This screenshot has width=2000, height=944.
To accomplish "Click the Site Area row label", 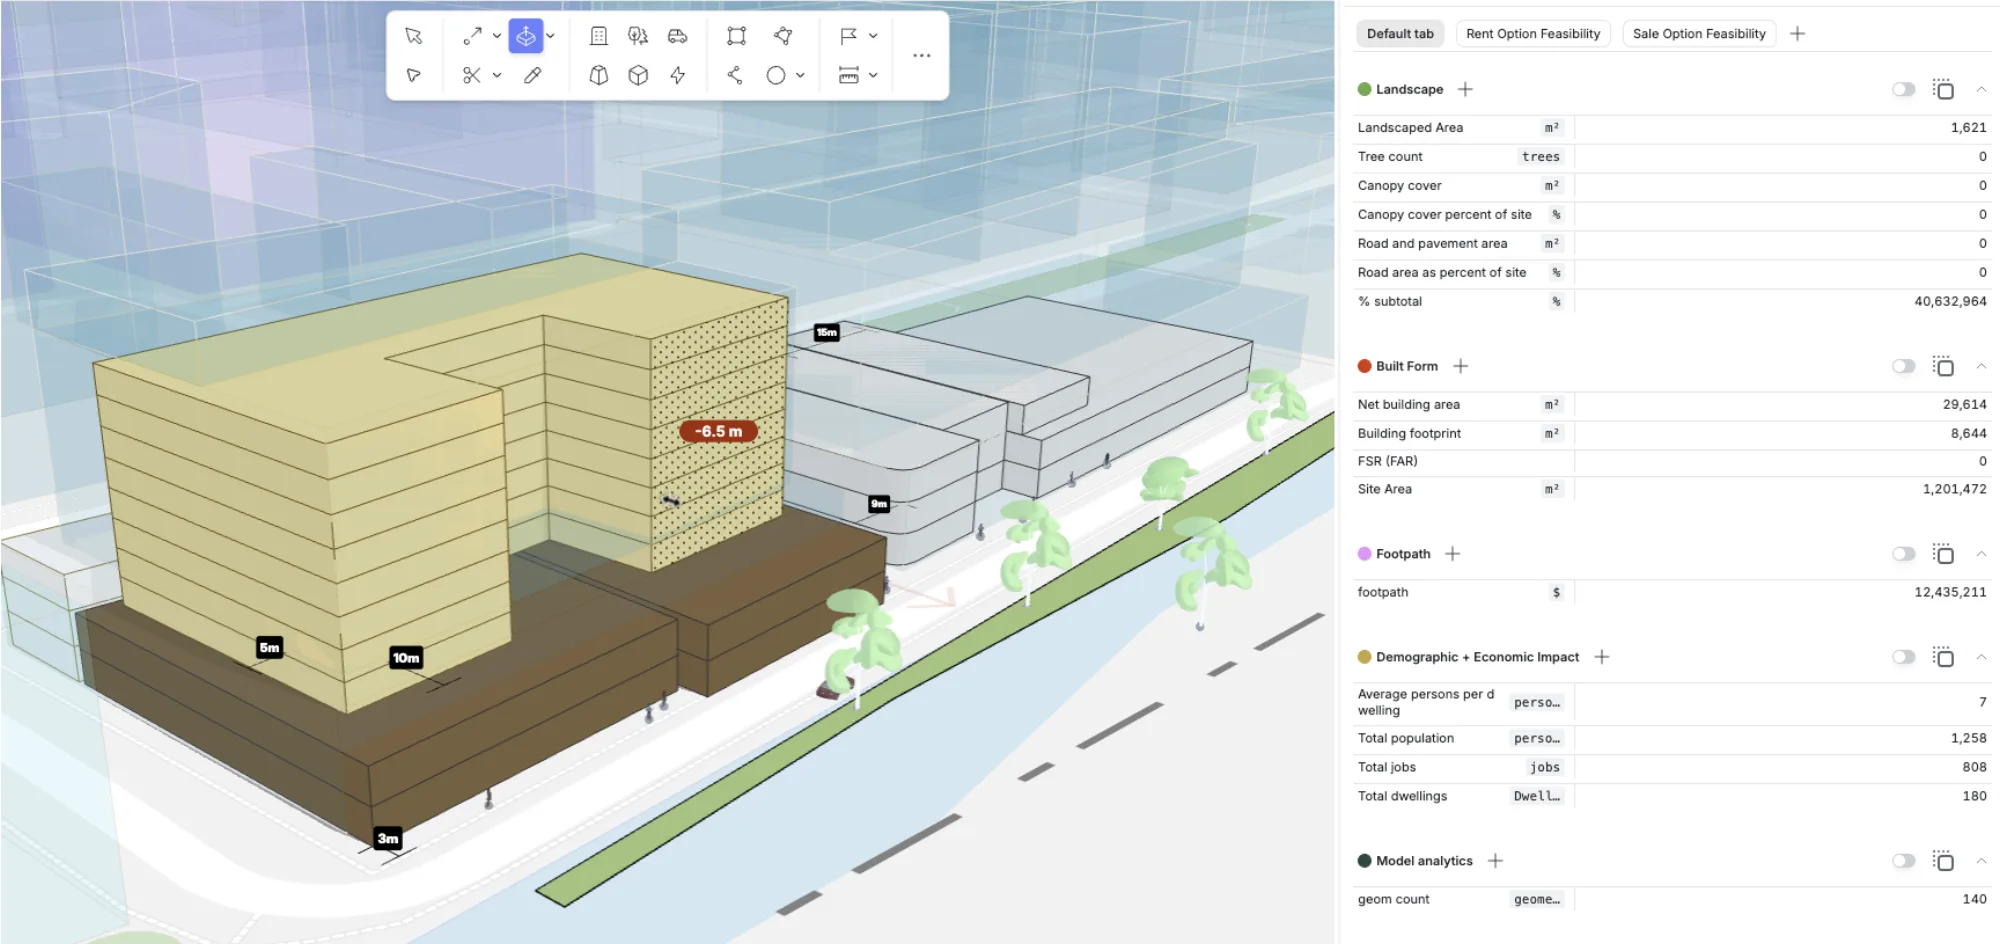I will tap(1384, 489).
